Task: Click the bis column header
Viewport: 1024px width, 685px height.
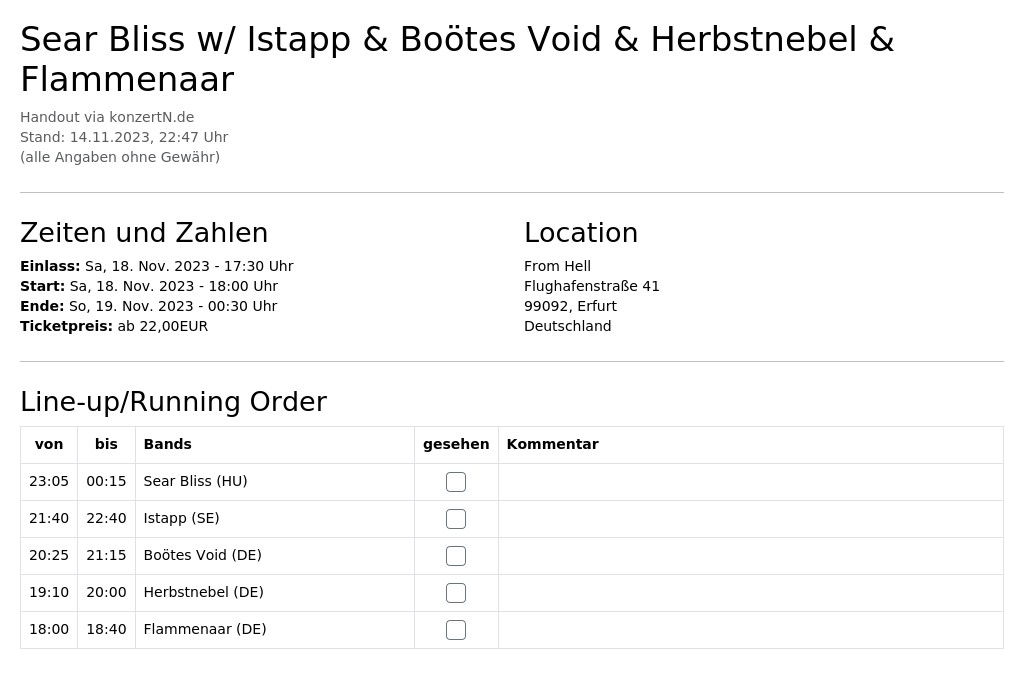Action: (106, 444)
